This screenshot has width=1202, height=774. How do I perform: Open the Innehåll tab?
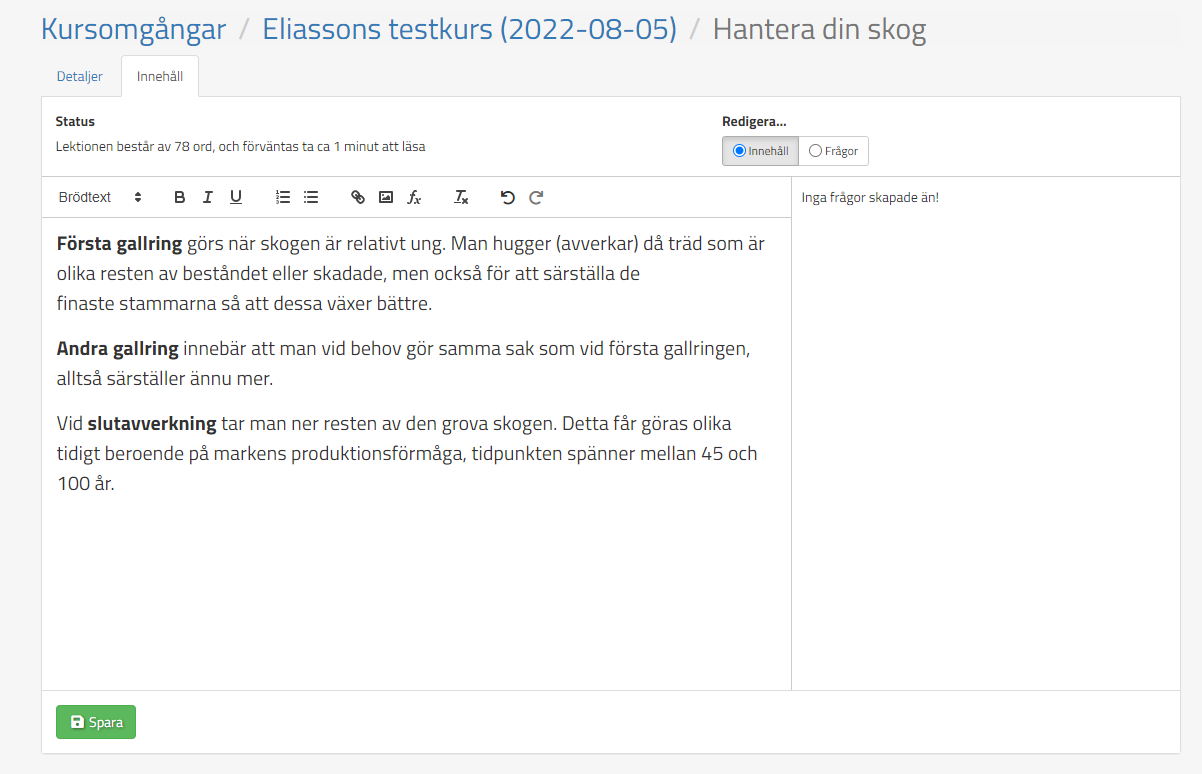pos(160,76)
